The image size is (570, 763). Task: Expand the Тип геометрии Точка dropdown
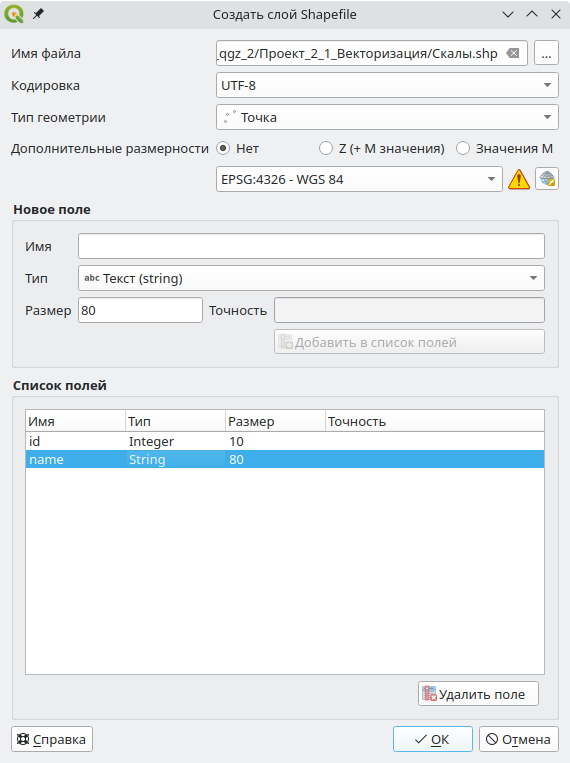[387, 117]
